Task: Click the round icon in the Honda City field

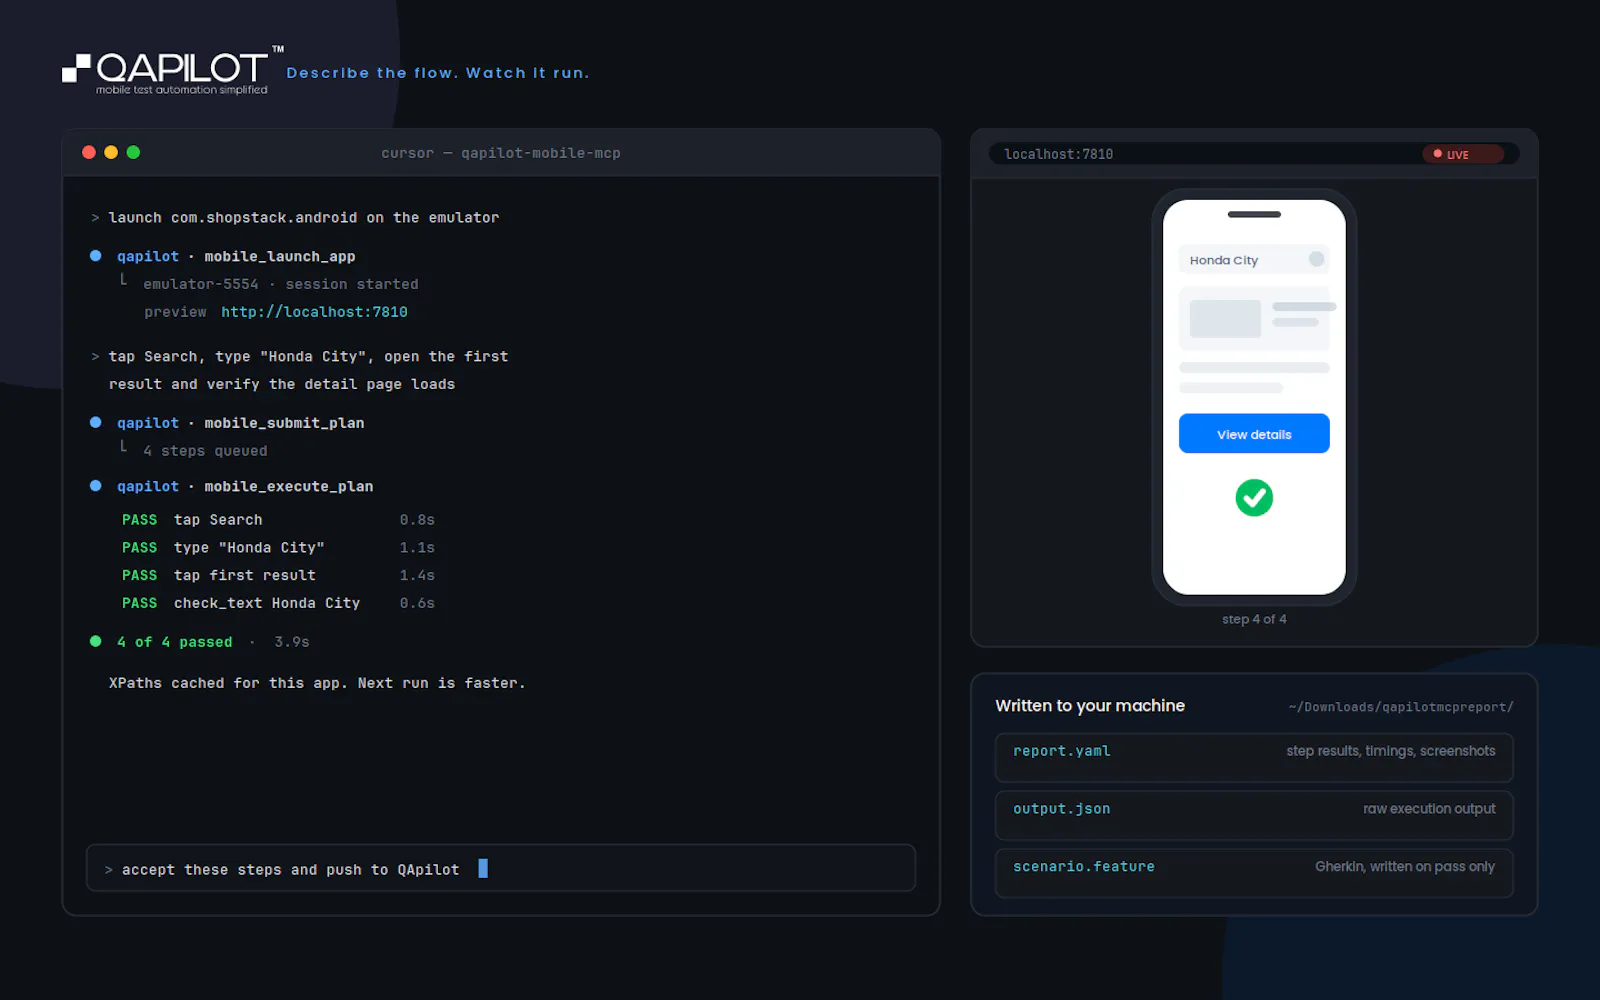Action: coord(1316,259)
